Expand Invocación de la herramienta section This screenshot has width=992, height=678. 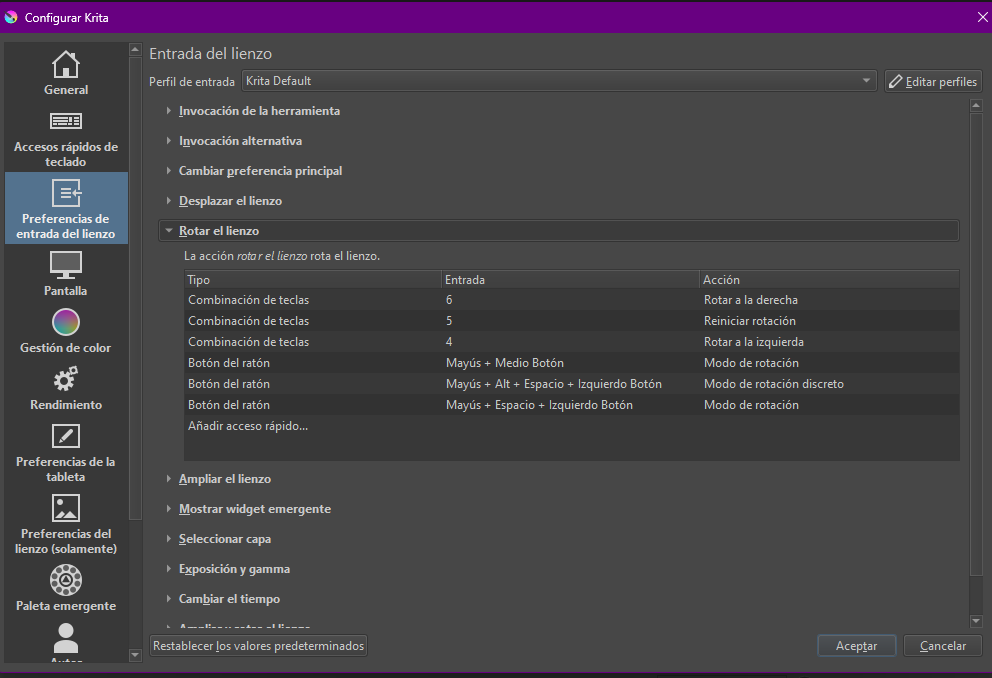[259, 111]
